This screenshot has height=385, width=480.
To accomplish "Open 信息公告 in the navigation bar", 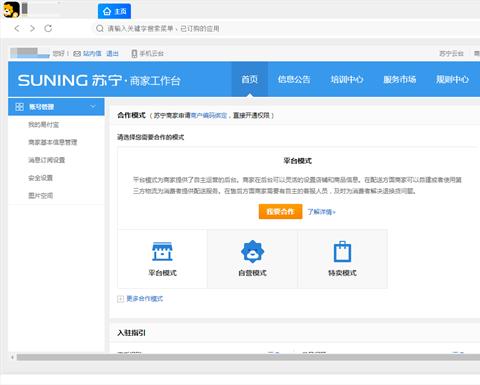I will 294,79.
